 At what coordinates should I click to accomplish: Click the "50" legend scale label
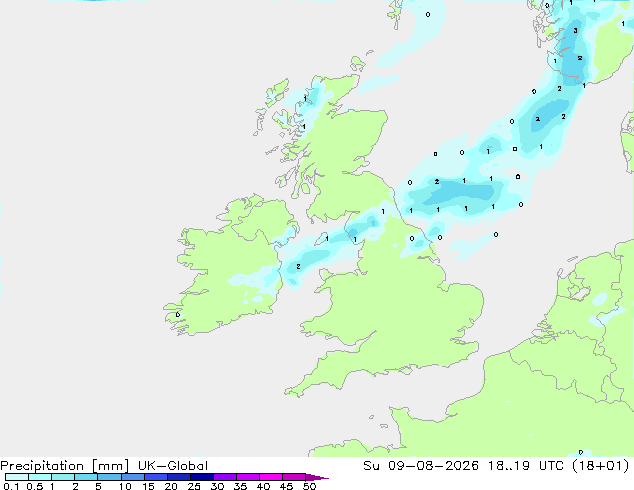point(310,486)
